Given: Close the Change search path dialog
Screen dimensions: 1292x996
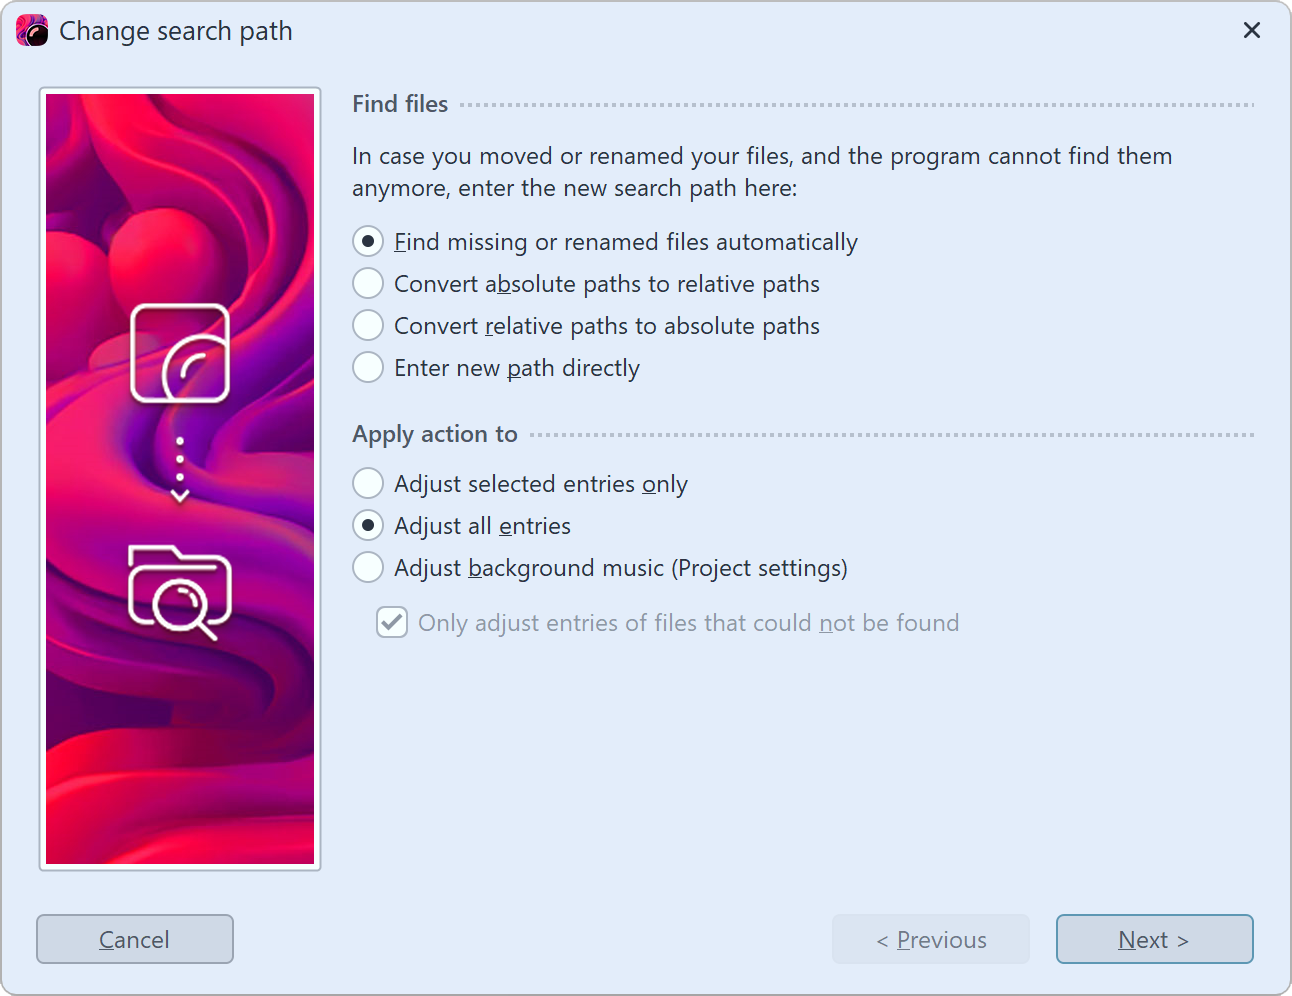Looking at the screenshot, I should tap(1251, 31).
